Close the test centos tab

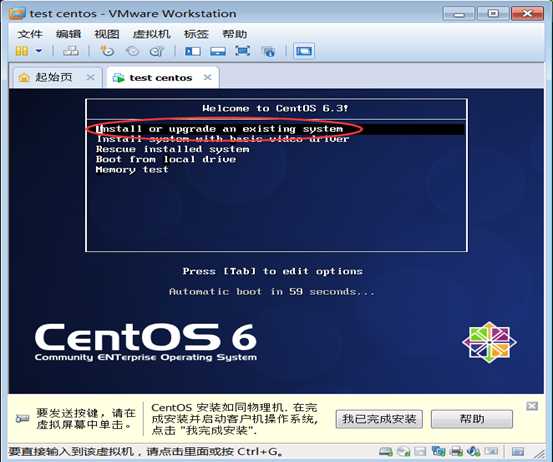[x=208, y=77]
